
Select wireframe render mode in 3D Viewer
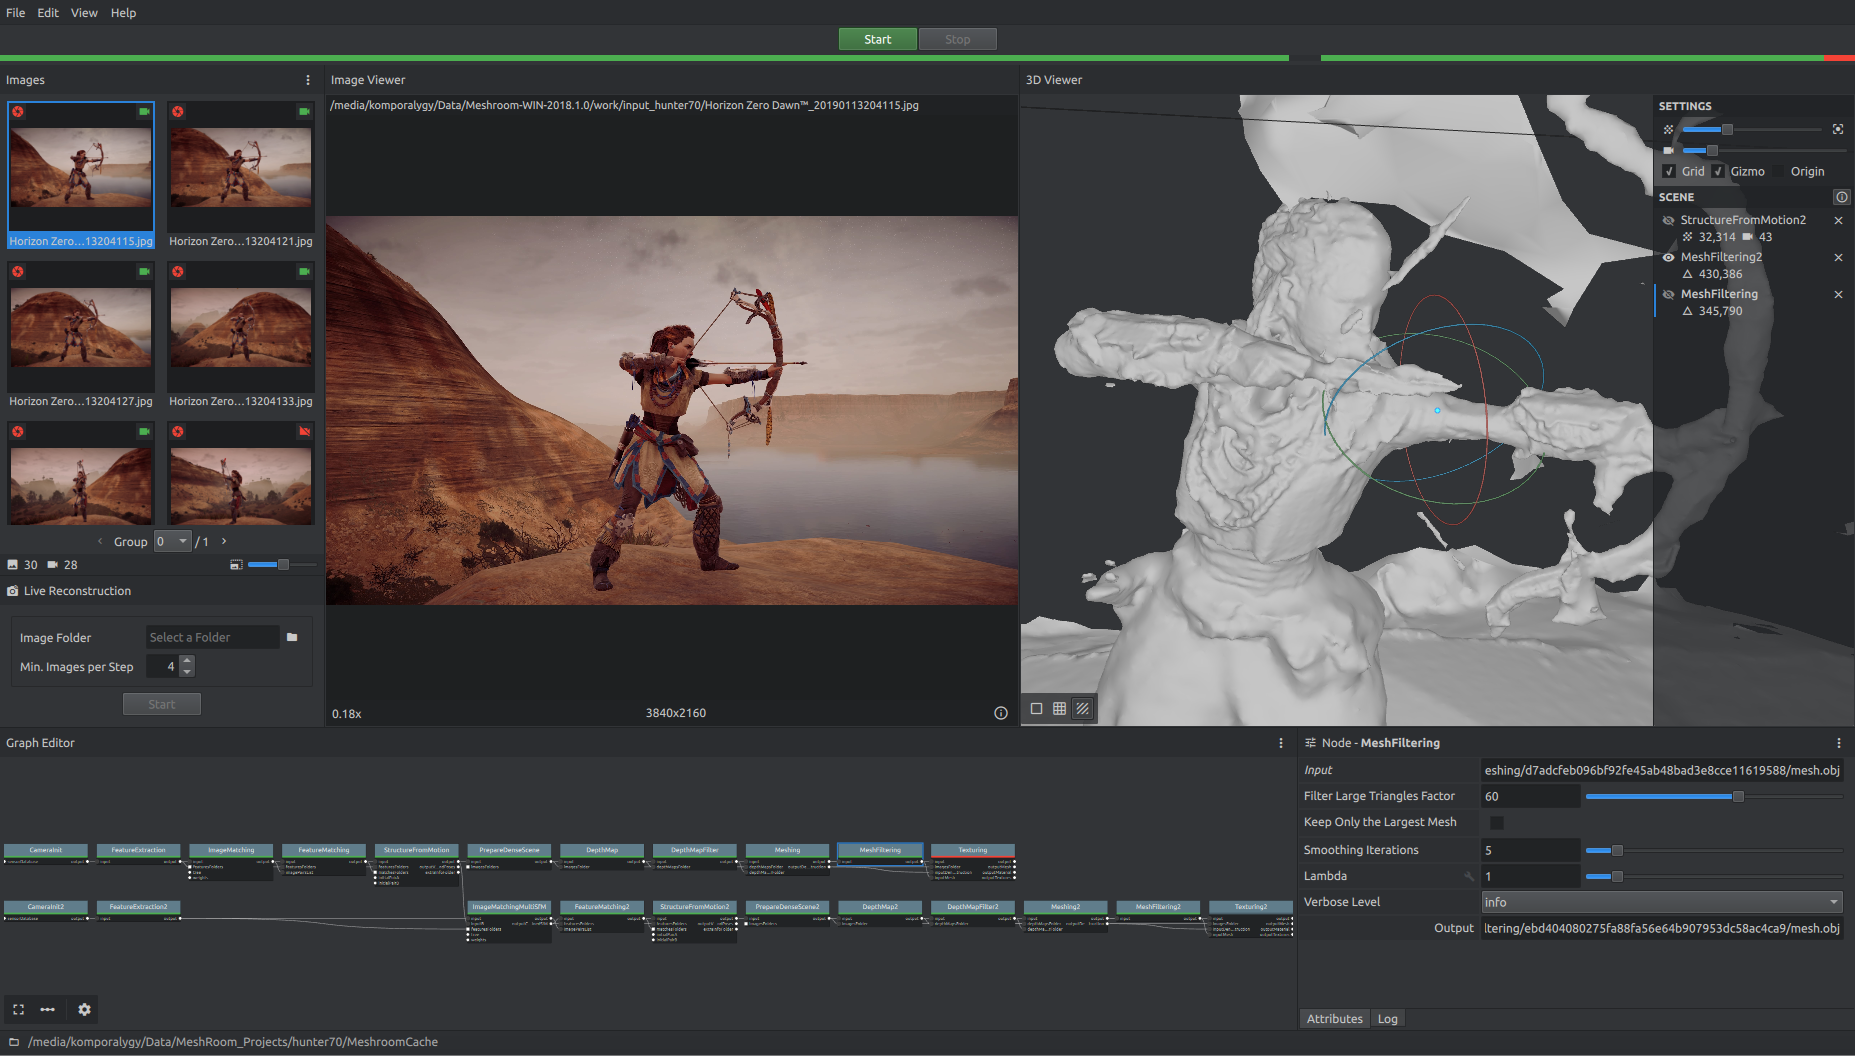[1059, 709]
